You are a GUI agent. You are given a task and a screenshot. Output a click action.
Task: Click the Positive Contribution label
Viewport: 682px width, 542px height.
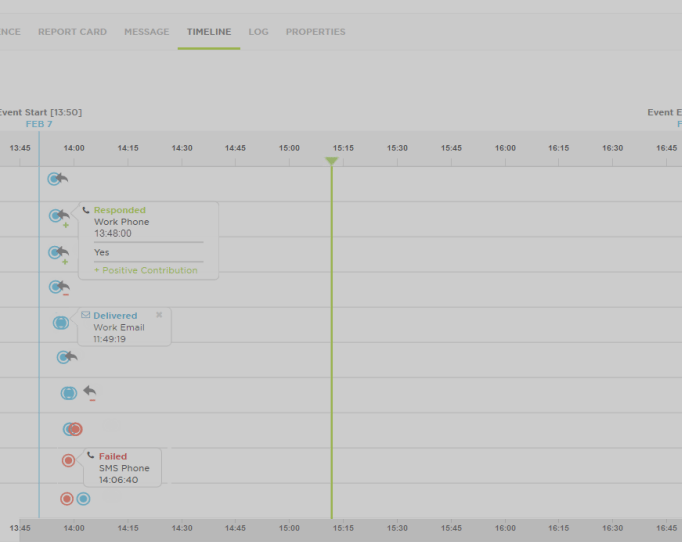146,270
